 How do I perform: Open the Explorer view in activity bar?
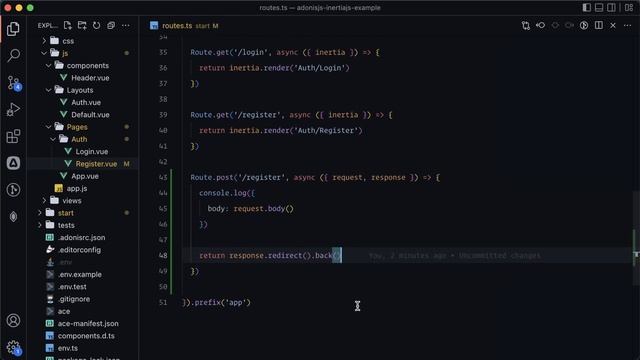click(x=13, y=29)
